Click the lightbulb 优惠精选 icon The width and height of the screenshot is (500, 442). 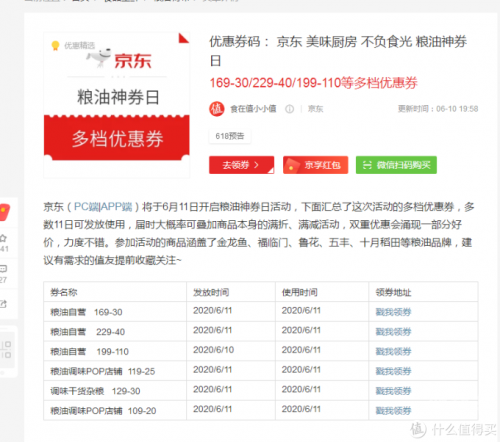tap(55, 45)
